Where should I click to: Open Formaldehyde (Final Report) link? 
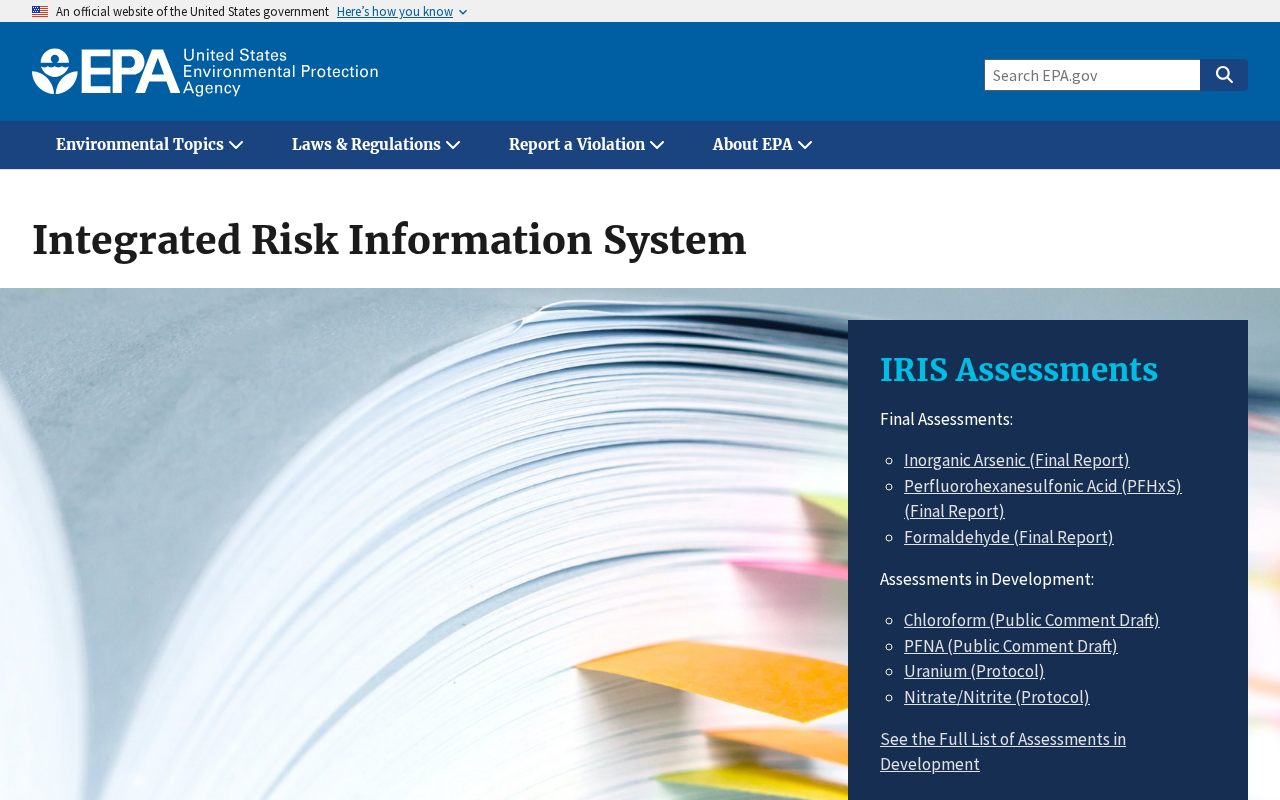[x=1009, y=537]
